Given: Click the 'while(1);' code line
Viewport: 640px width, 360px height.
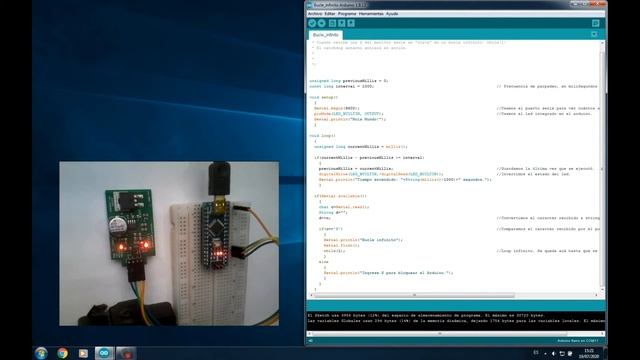Looking at the screenshot, I should tap(334, 251).
